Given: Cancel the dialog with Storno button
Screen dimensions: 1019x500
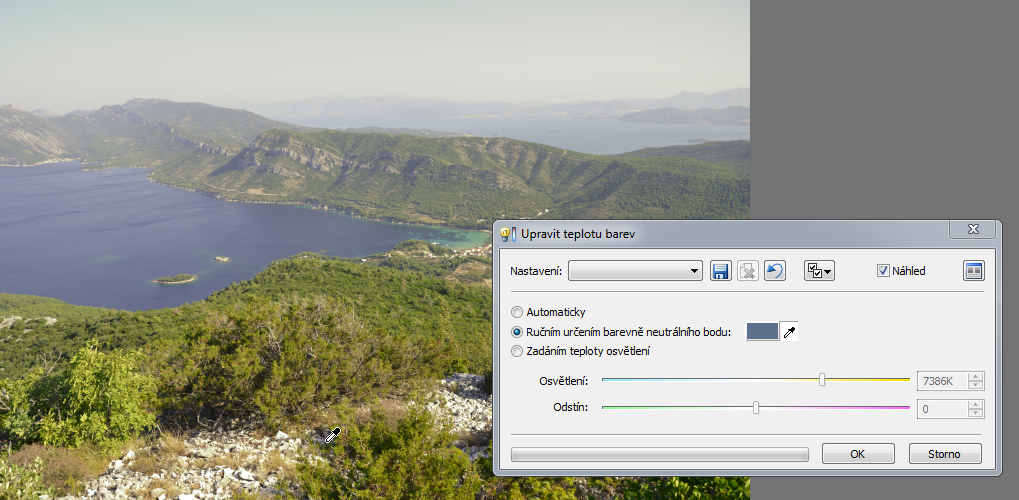Looking at the screenshot, I should (945, 454).
